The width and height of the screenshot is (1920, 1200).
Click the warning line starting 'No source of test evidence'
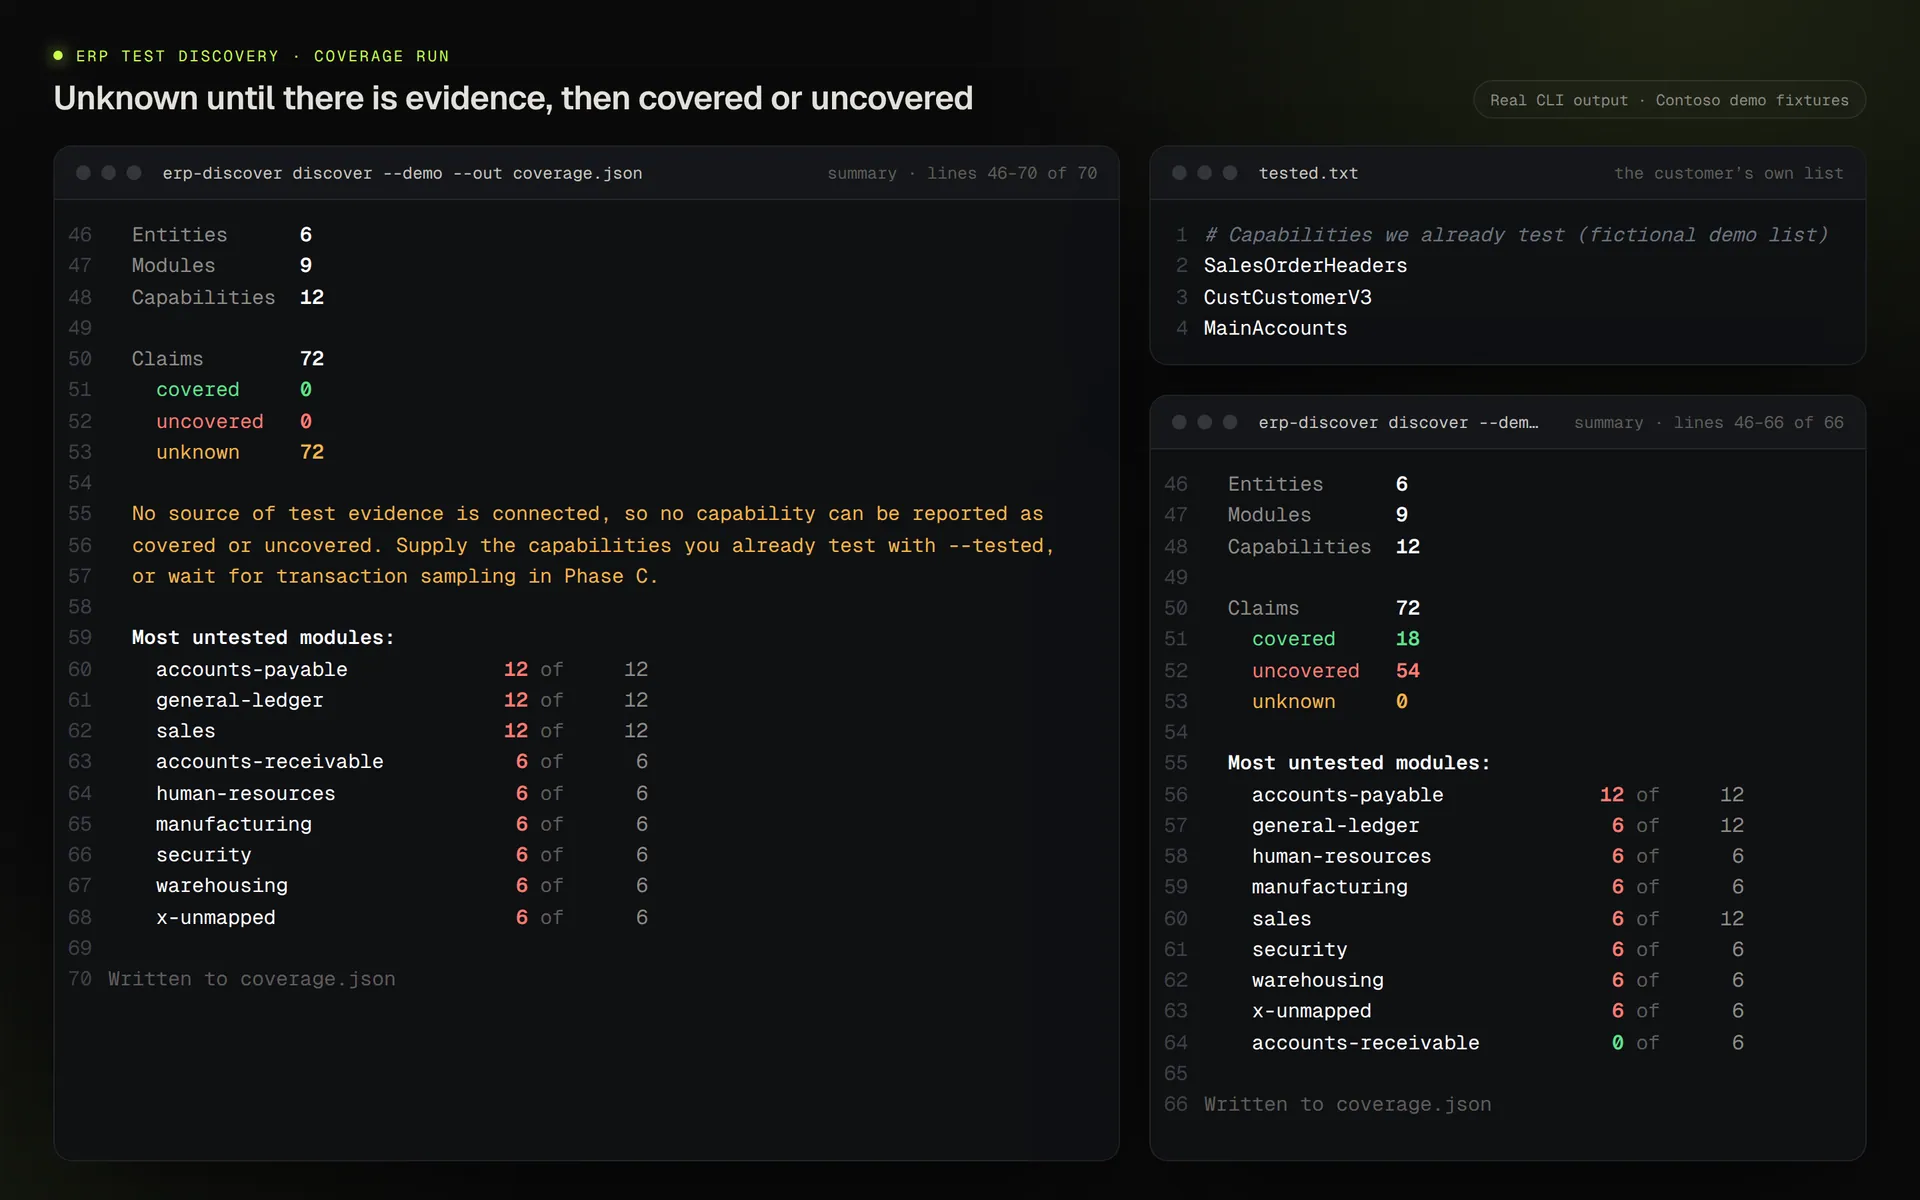587,513
